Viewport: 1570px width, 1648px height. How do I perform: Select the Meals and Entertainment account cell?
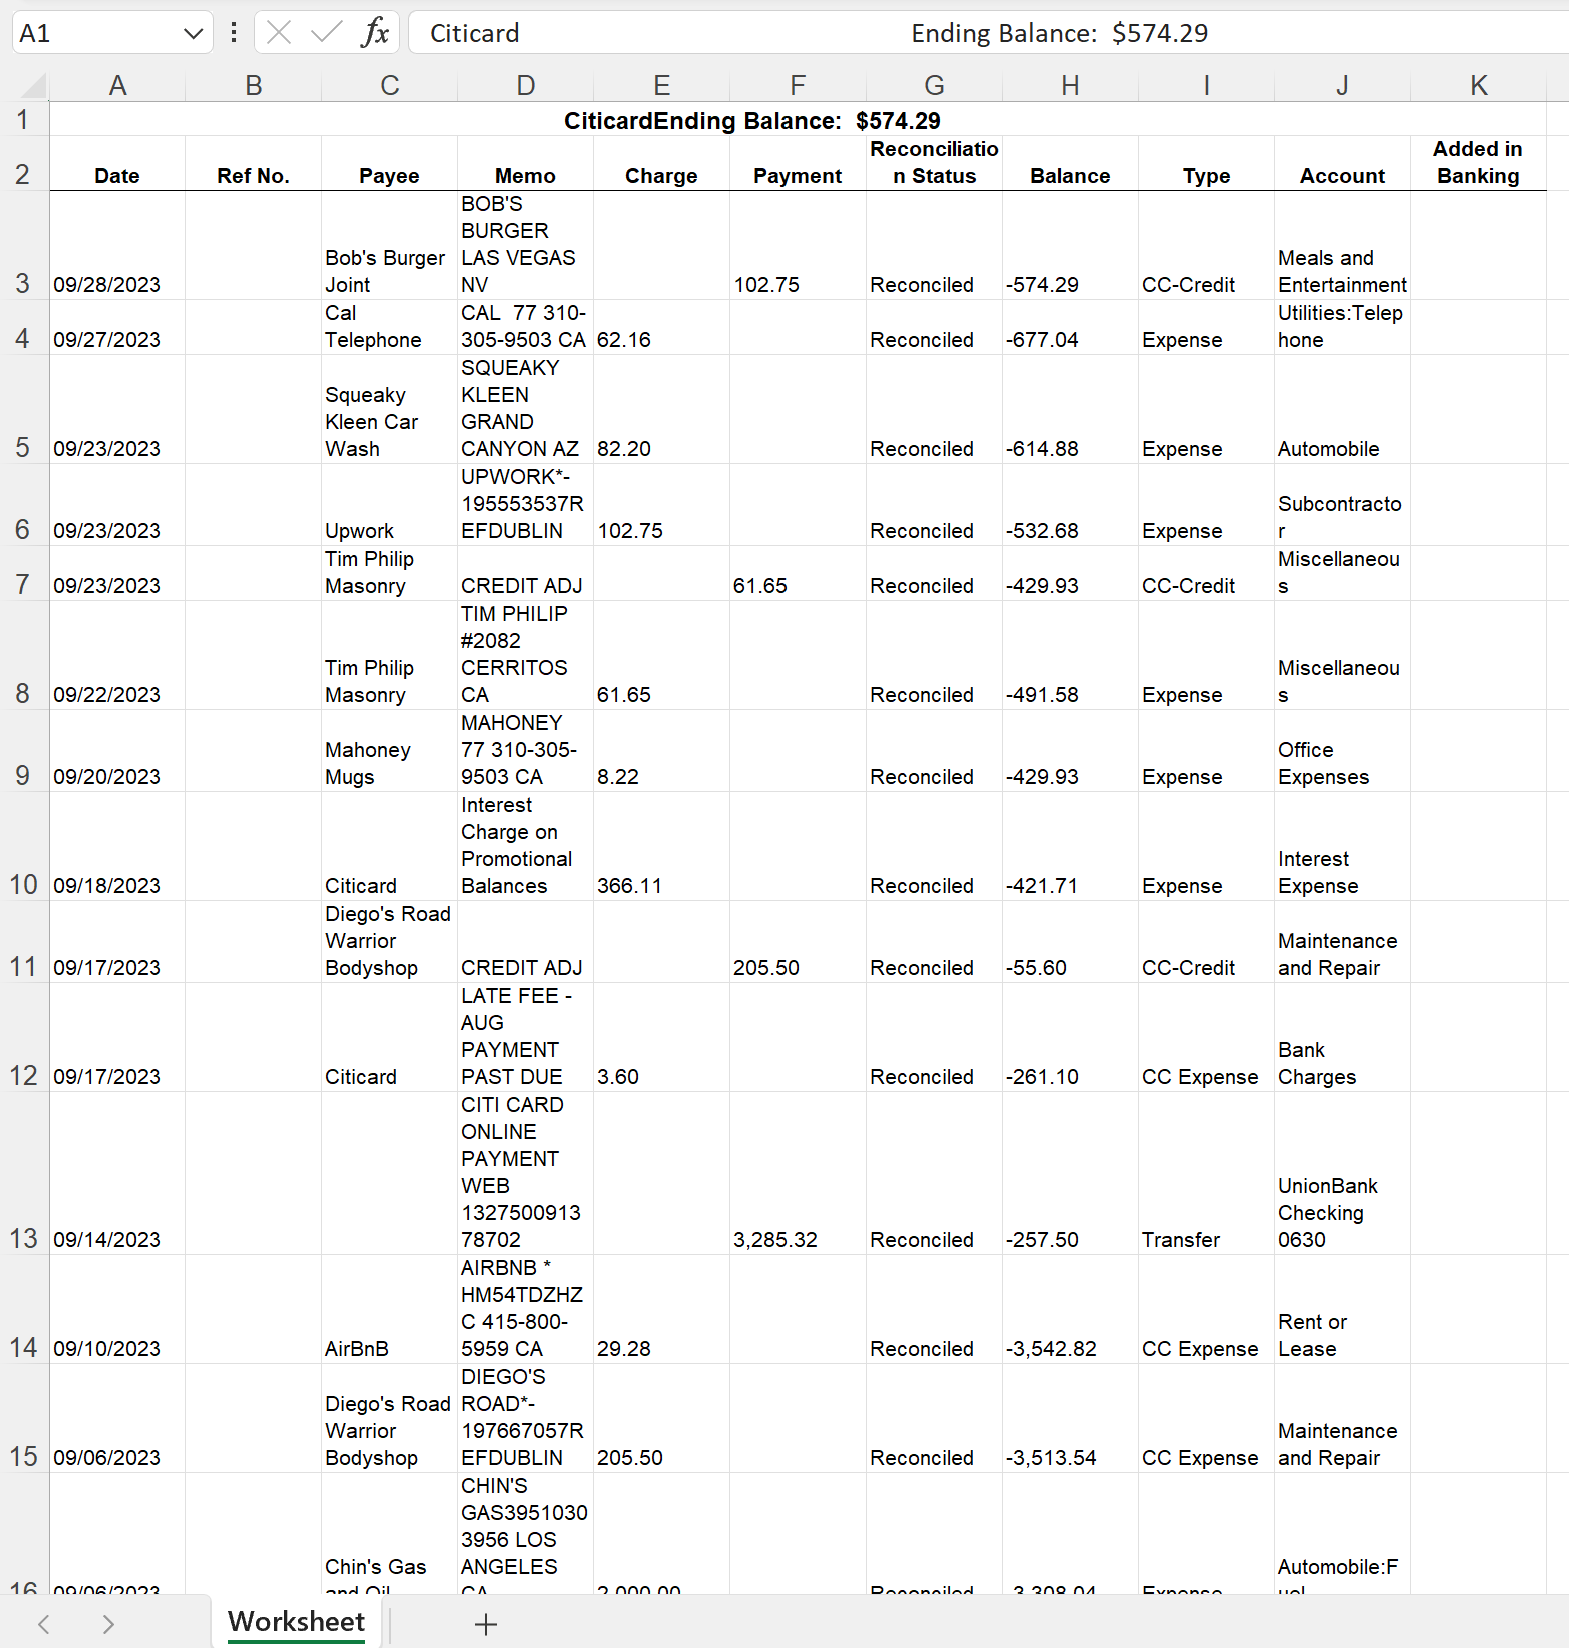pyautogui.click(x=1342, y=245)
